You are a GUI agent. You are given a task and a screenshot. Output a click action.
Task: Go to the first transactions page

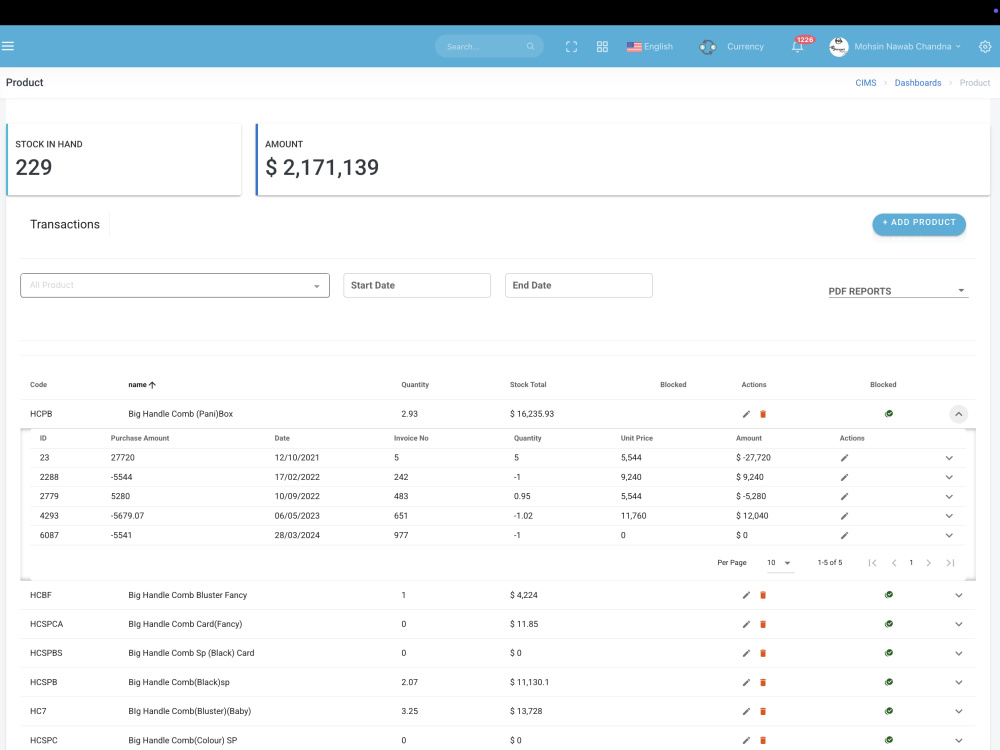coord(872,562)
